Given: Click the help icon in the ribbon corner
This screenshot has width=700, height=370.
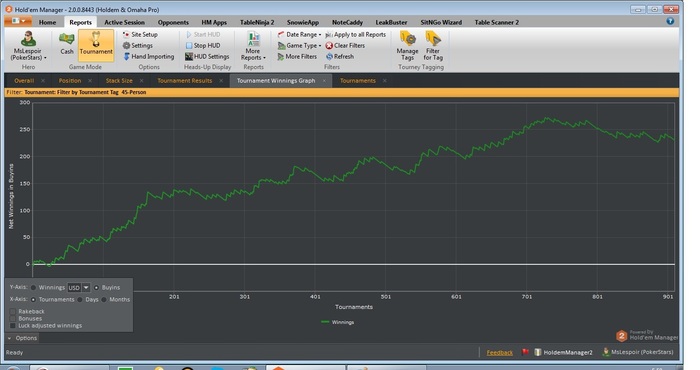Looking at the screenshot, I should 670,21.
